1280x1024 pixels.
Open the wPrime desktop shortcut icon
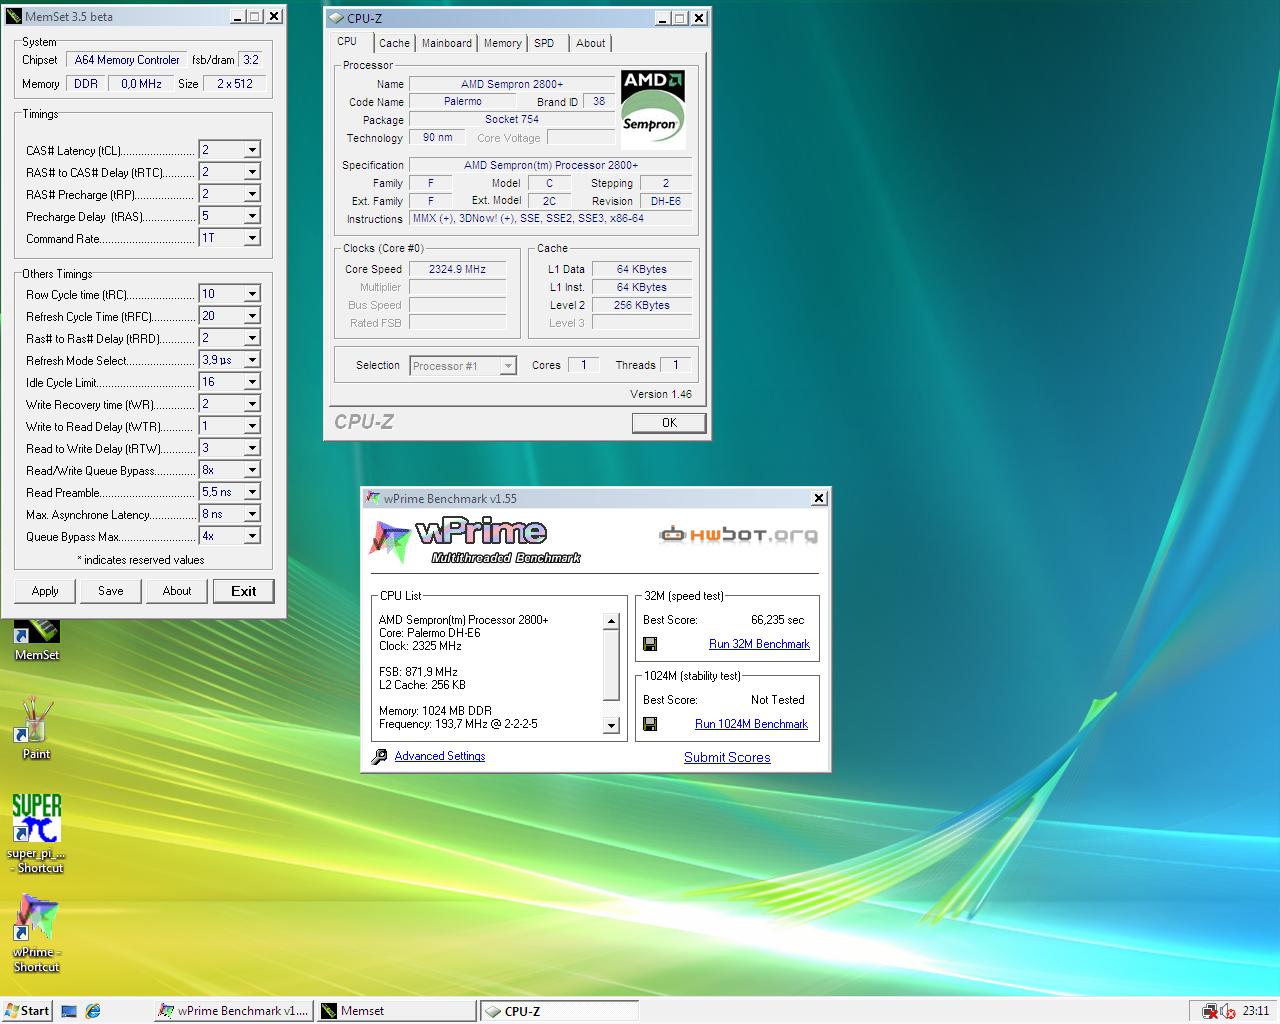pos(37,932)
